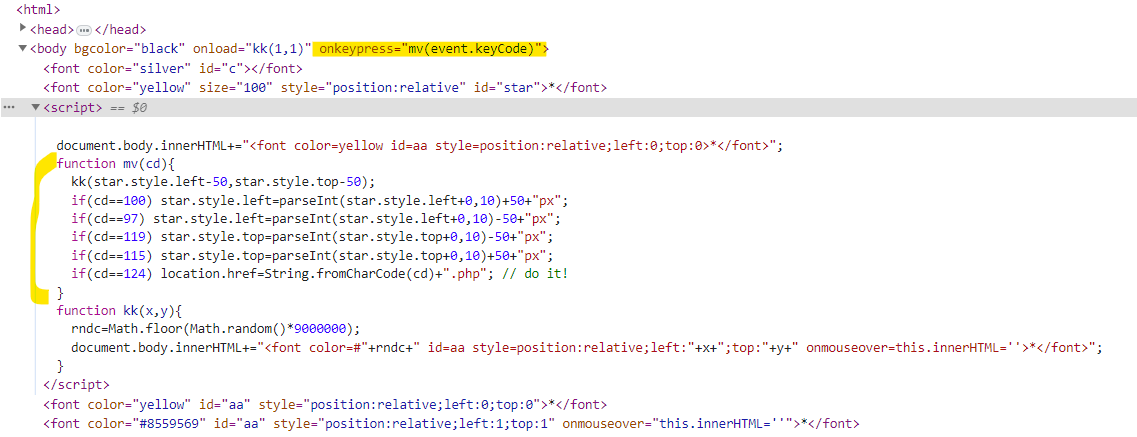Select the closing </script> tag
1137x437 pixels.
pyautogui.click(x=77, y=385)
